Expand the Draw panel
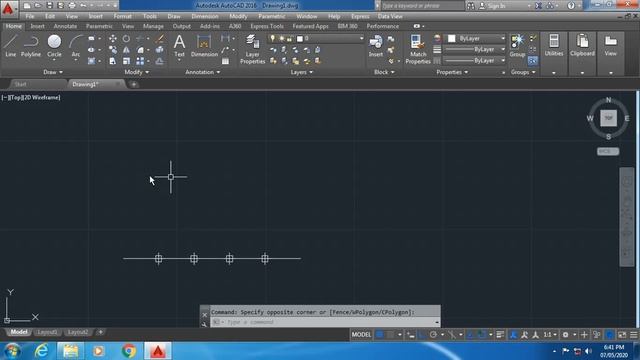Viewport: 640px width, 360px height. click(x=53, y=72)
